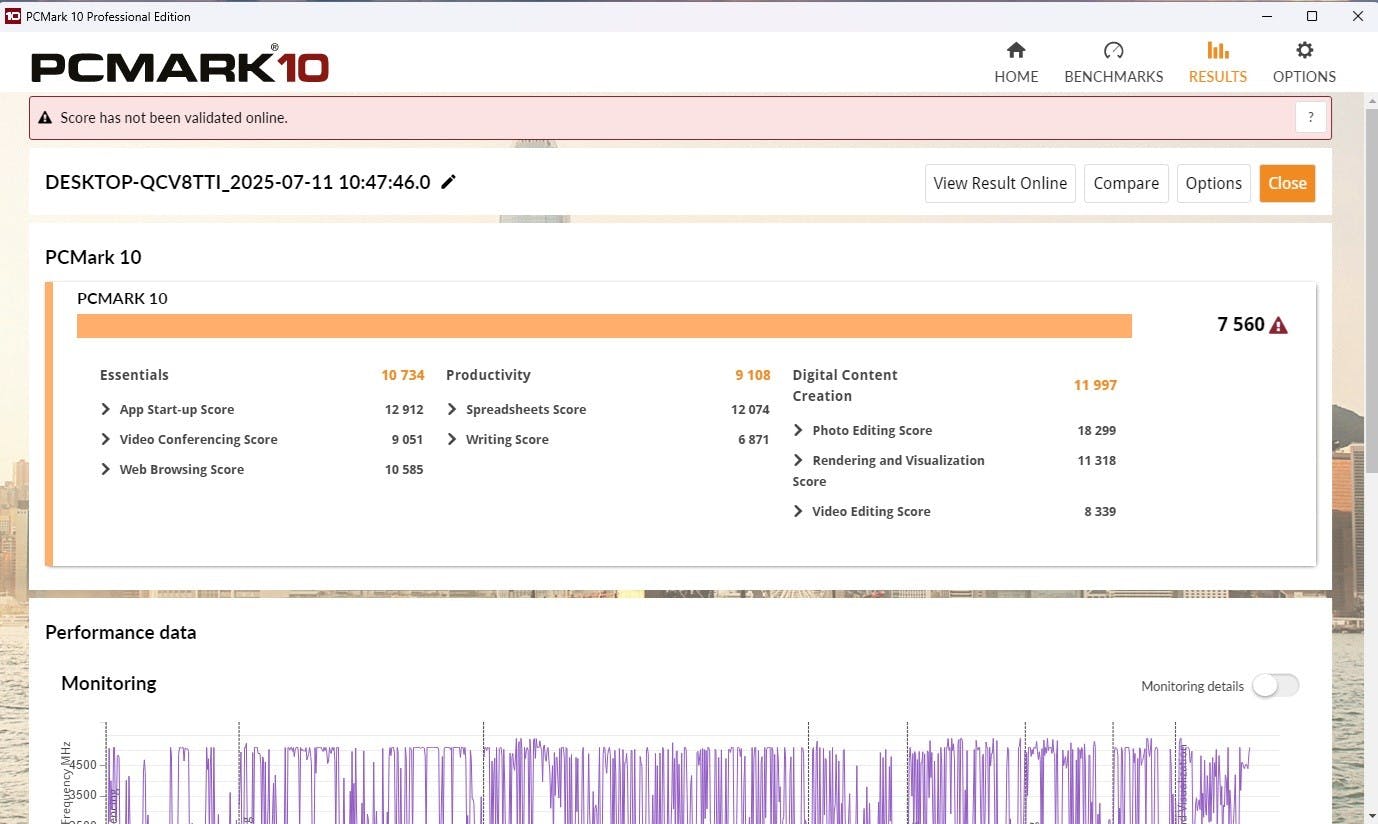Click the Monitoring heading
Screen dimensions: 1378x824
pos(109,683)
